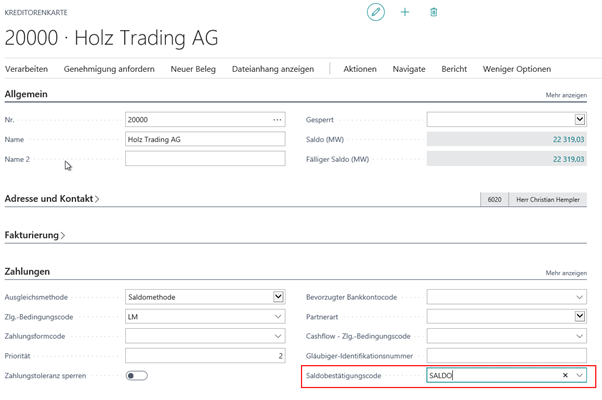602x400 pixels.
Task: Click Weniger Optionen
Action: (516, 69)
